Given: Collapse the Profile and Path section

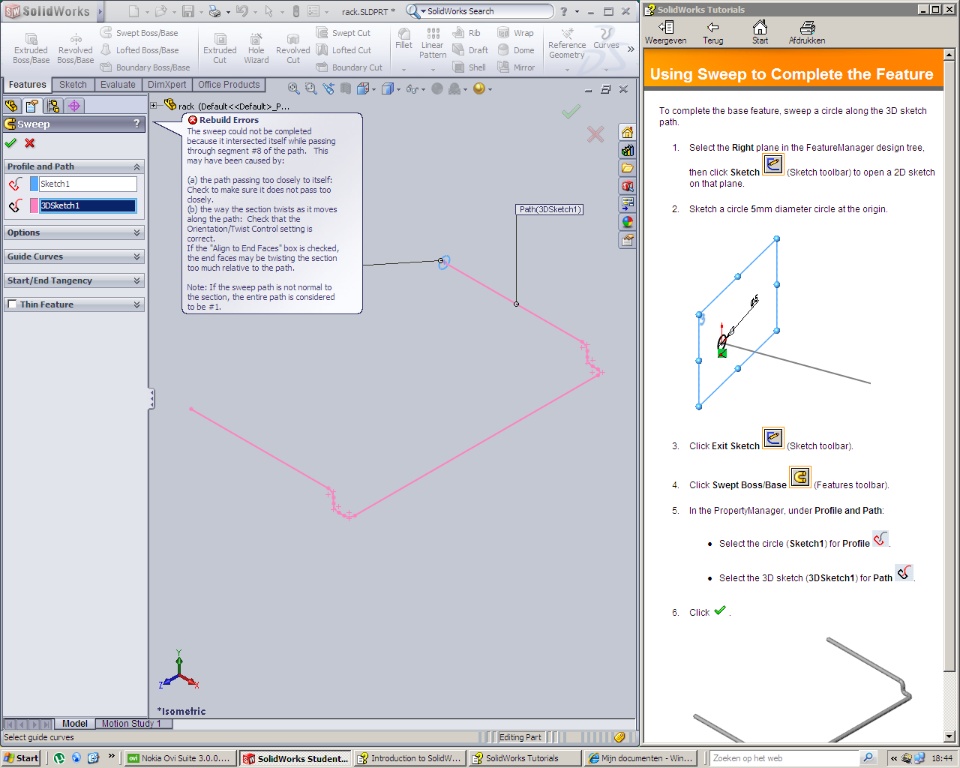Looking at the screenshot, I should coord(137,167).
